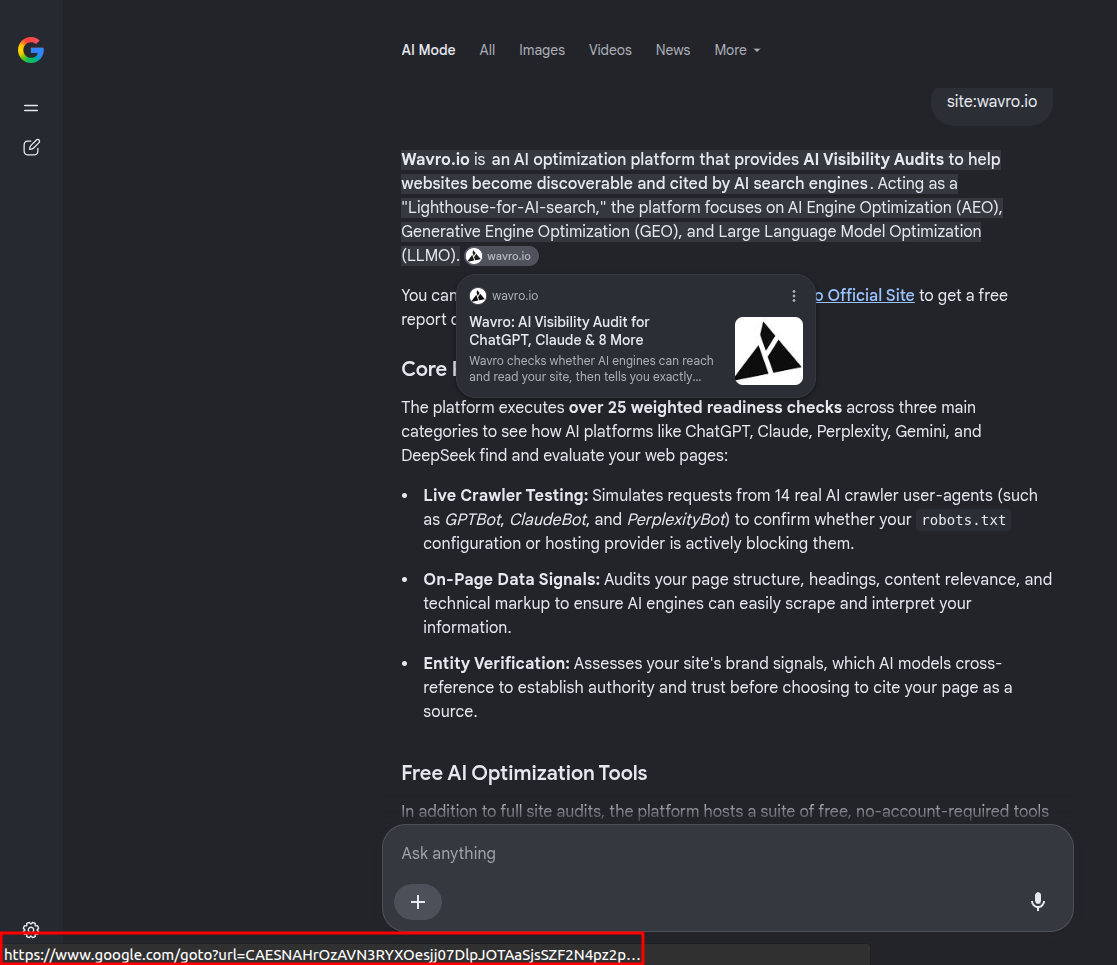This screenshot has width=1117, height=965.
Task: Switch to the News tab
Action: click(672, 50)
